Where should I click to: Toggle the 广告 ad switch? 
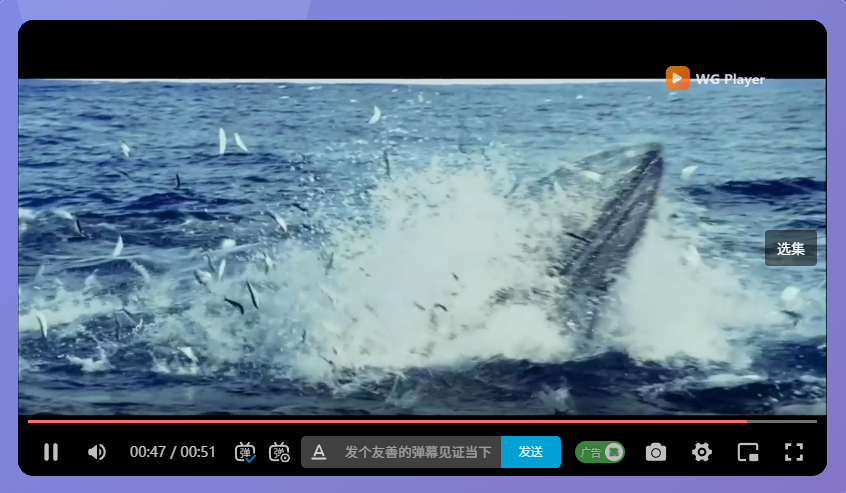(x=600, y=452)
